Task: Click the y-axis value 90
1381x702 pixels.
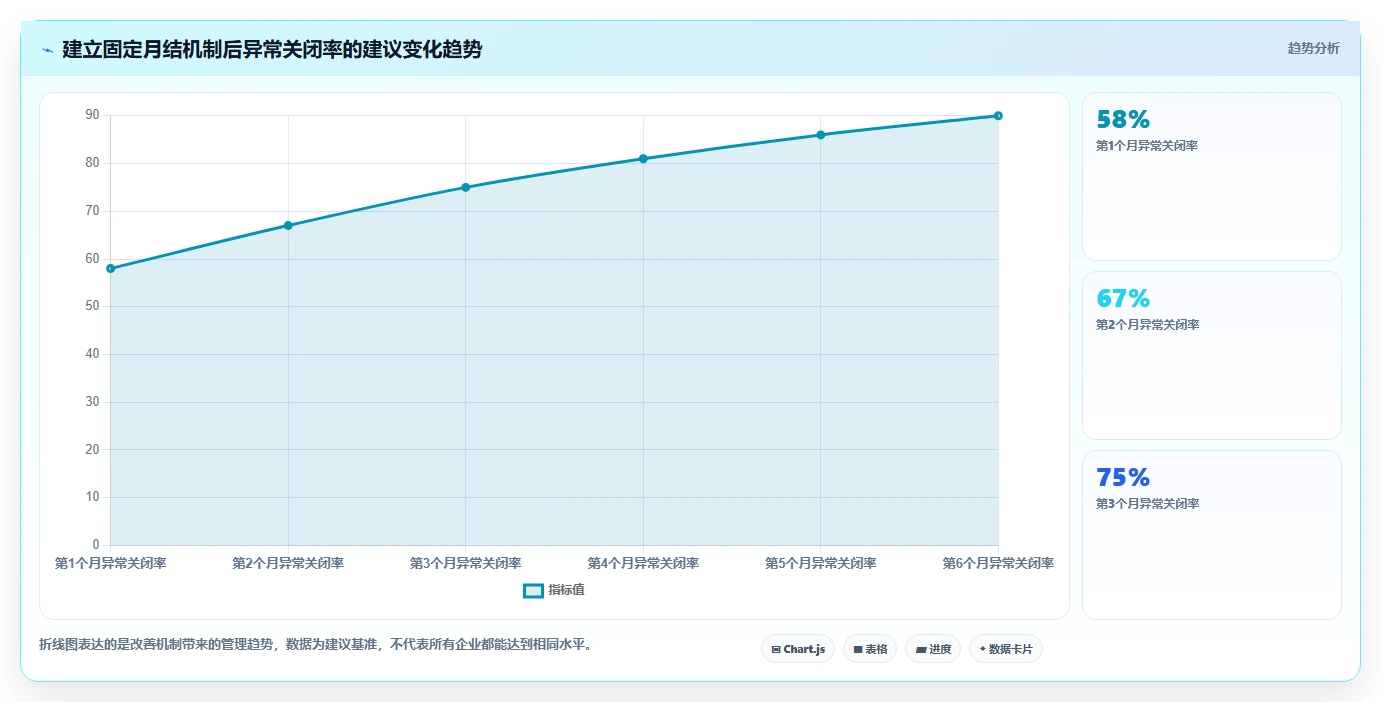Action: (92, 115)
